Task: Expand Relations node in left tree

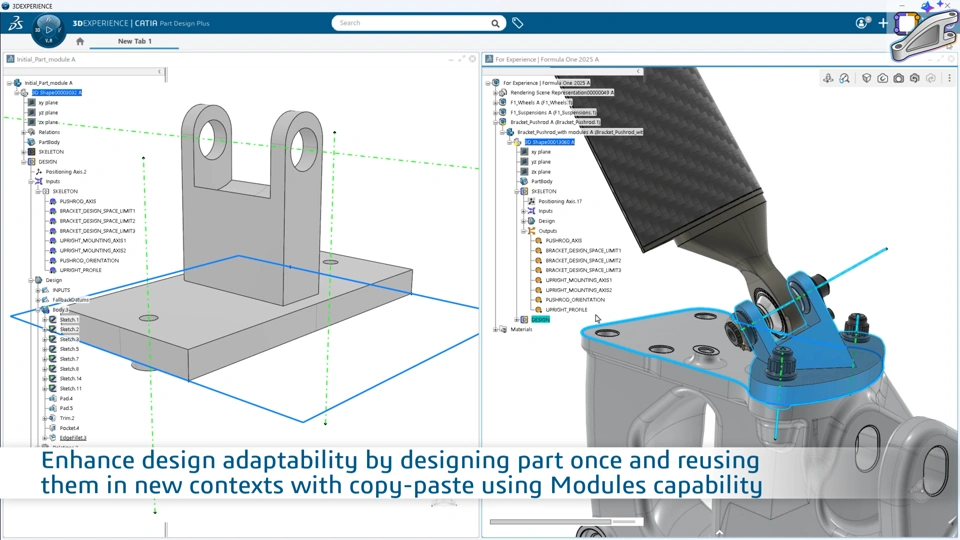Action: point(23,132)
